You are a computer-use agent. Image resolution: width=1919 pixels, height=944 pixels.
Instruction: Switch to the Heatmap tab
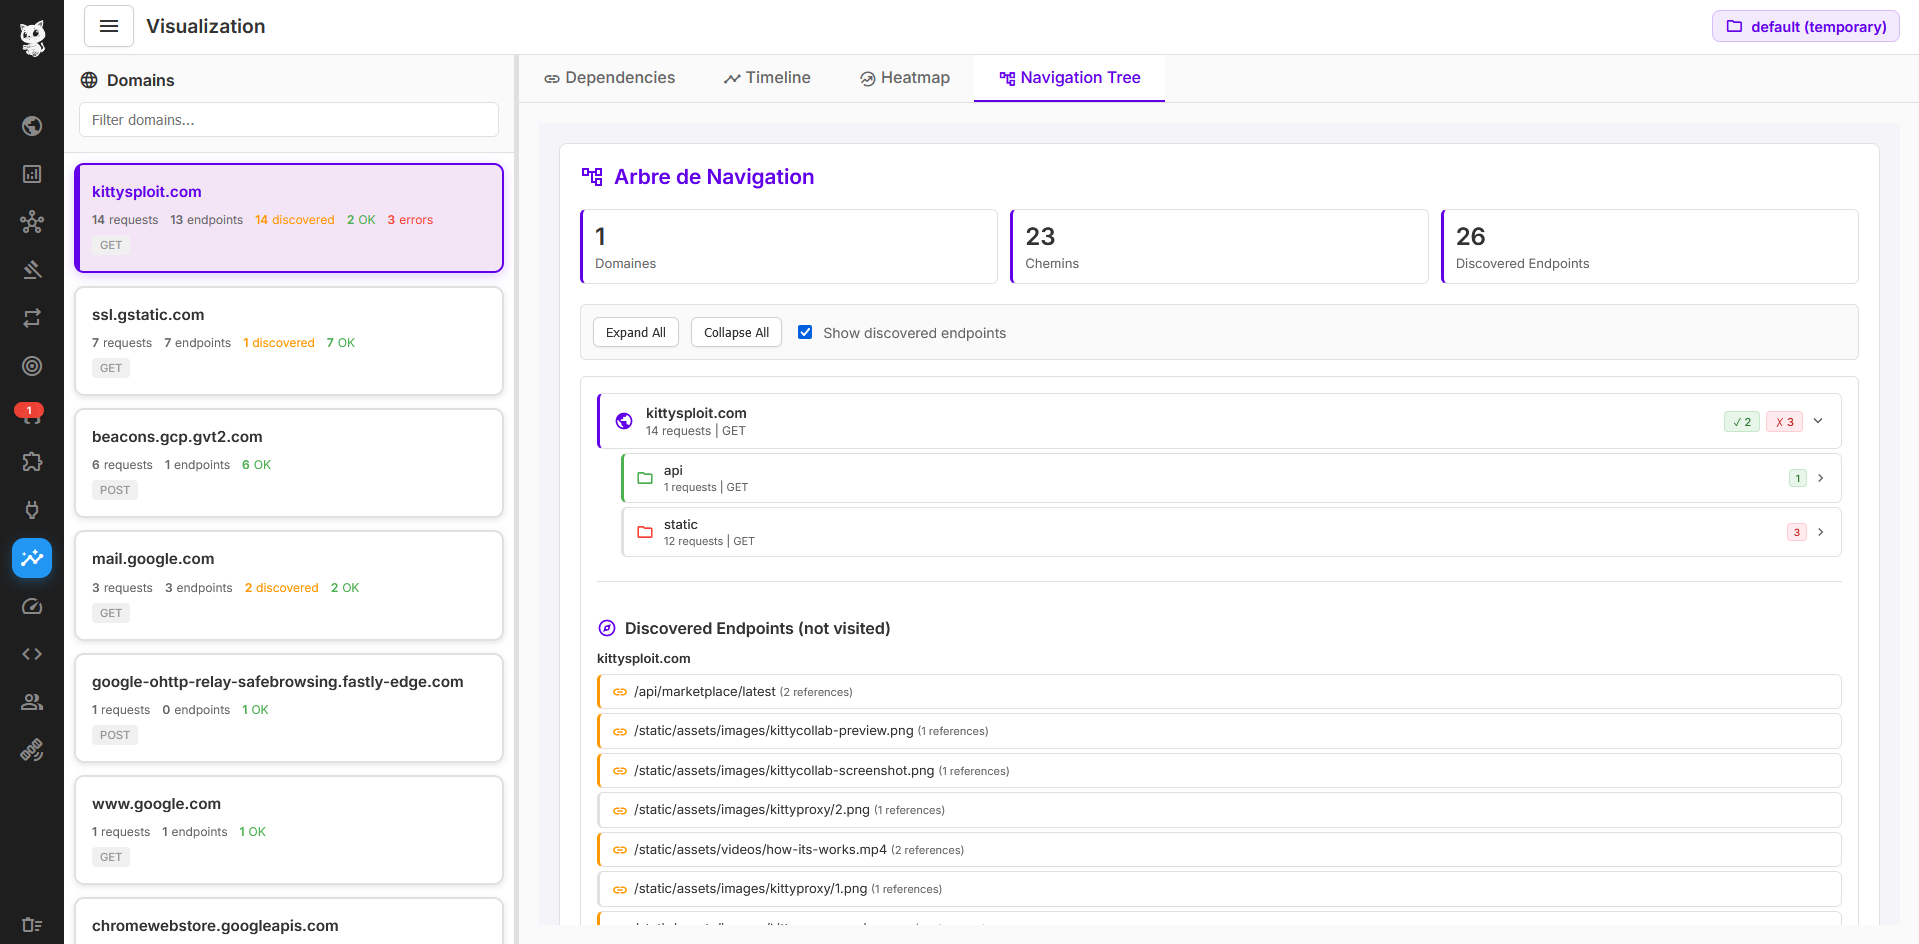tap(904, 77)
